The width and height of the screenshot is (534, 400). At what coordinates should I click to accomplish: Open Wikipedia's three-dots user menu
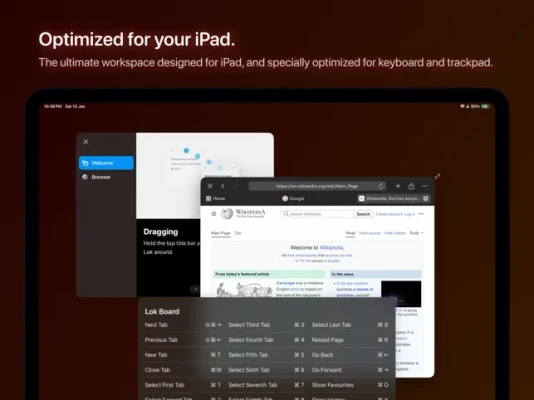click(421, 214)
